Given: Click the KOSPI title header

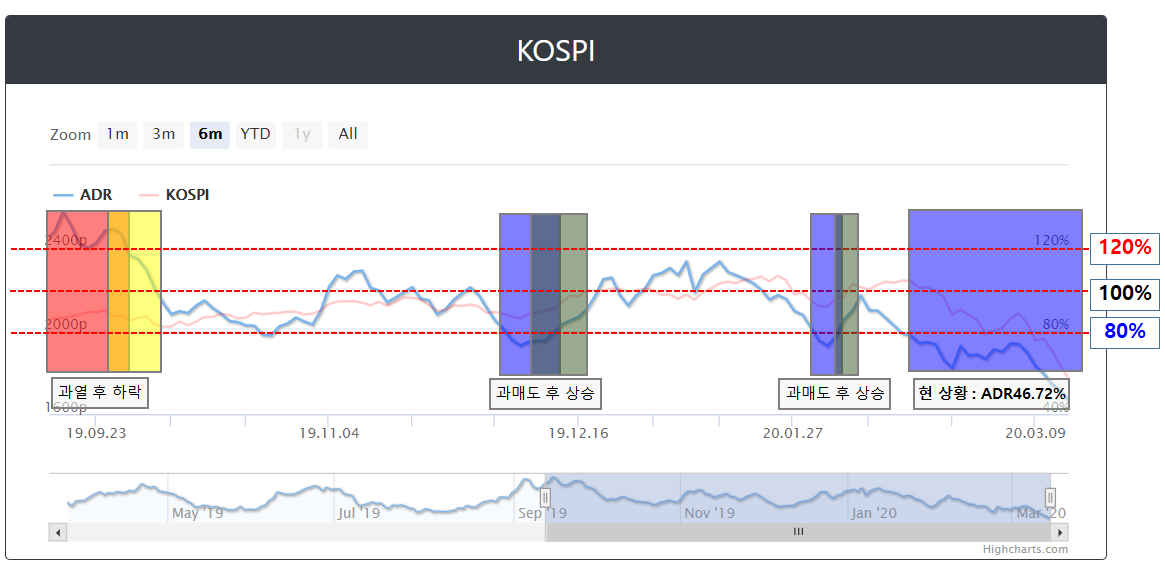Looking at the screenshot, I should 556,51.
